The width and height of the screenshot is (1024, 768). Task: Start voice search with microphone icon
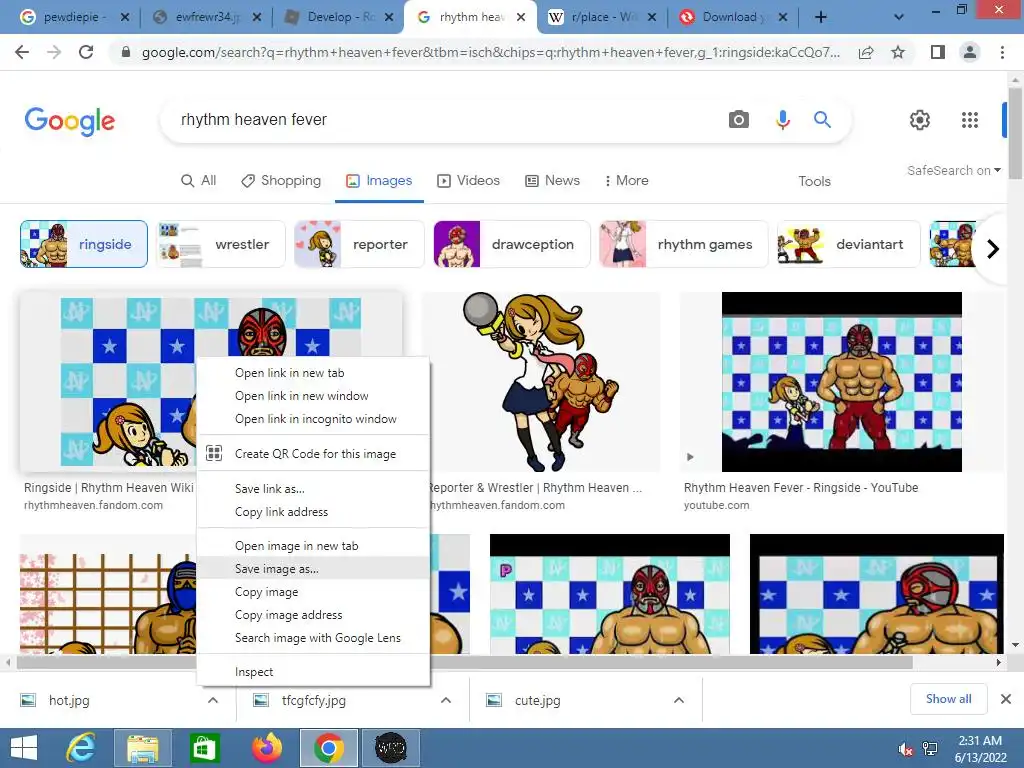782,120
